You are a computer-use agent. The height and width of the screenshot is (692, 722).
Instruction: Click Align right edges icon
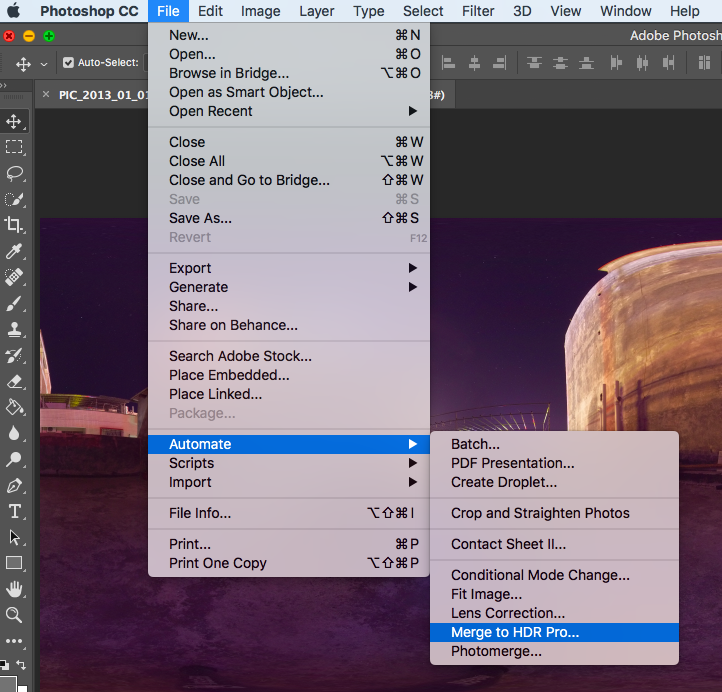(500, 63)
